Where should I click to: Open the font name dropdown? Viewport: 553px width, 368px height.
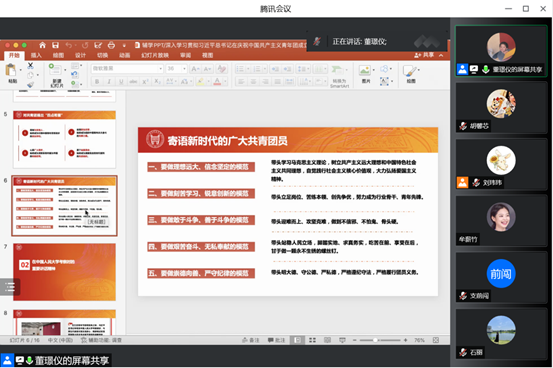[x=127, y=68]
